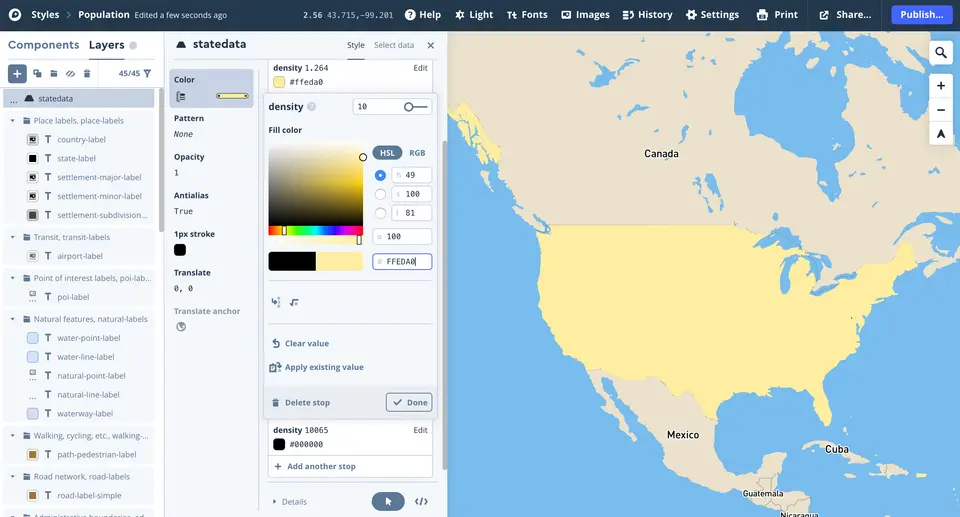
Task: Group the selected layers into a folder
Action: [x=54, y=73]
